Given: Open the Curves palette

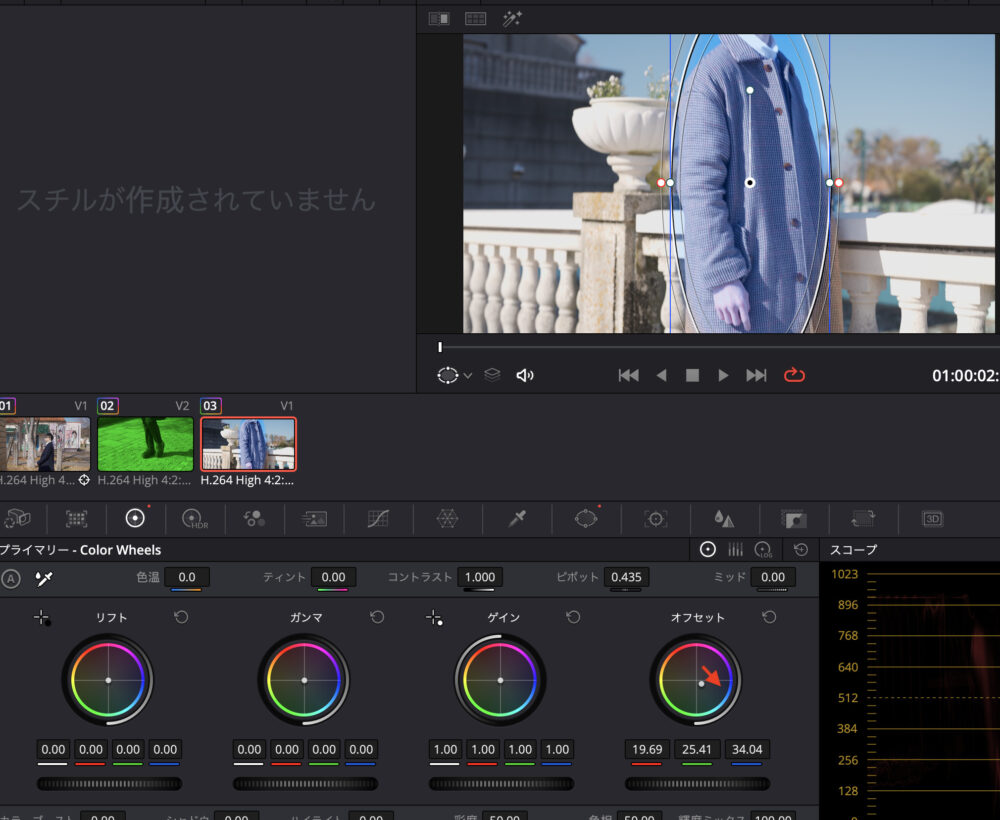Looking at the screenshot, I should [378, 518].
